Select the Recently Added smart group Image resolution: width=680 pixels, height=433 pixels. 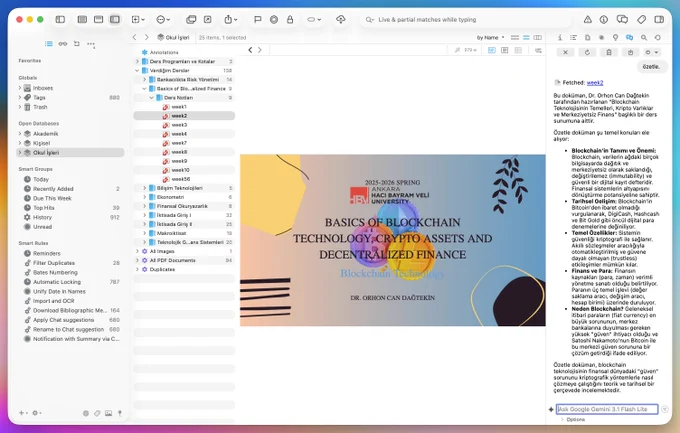53,189
